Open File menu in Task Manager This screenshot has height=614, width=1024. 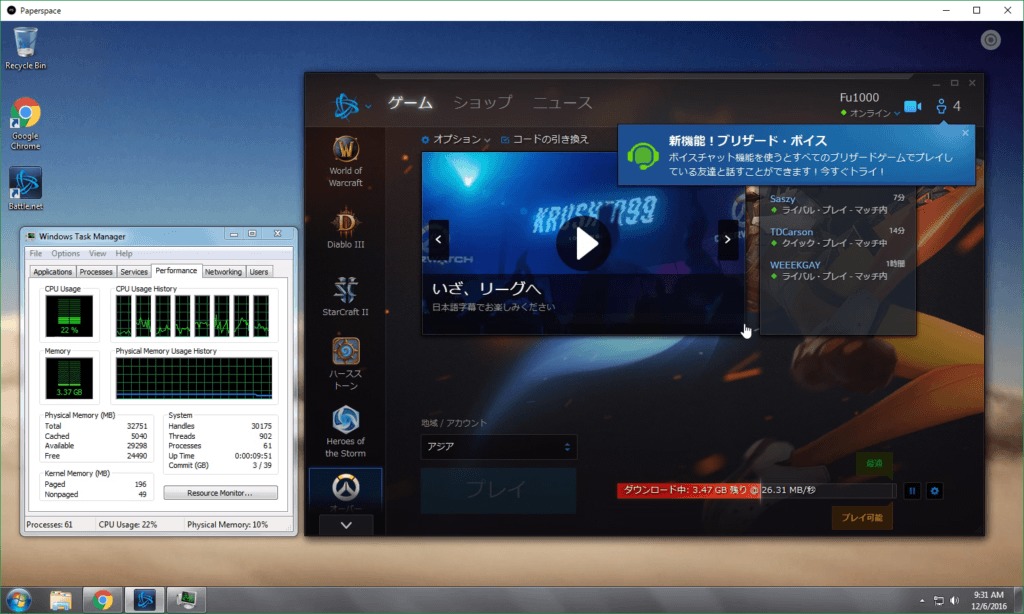pyautogui.click(x=36, y=253)
